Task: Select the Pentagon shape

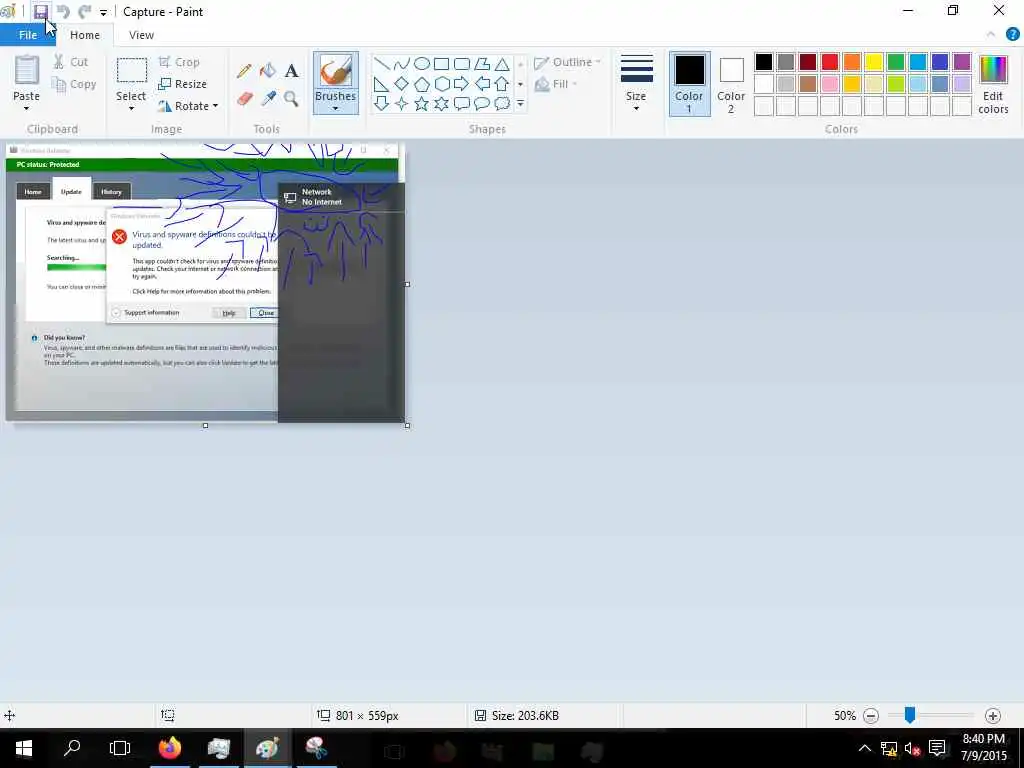Action: (422, 84)
